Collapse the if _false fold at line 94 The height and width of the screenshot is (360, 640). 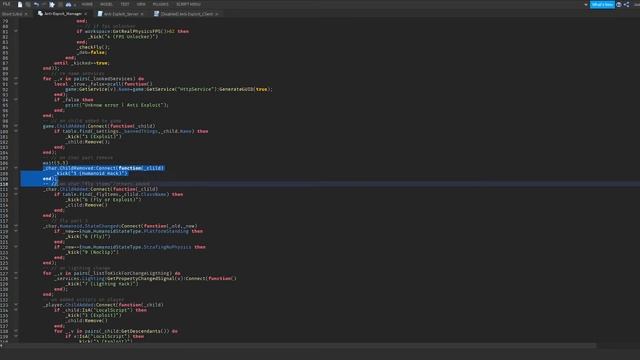point(16,100)
